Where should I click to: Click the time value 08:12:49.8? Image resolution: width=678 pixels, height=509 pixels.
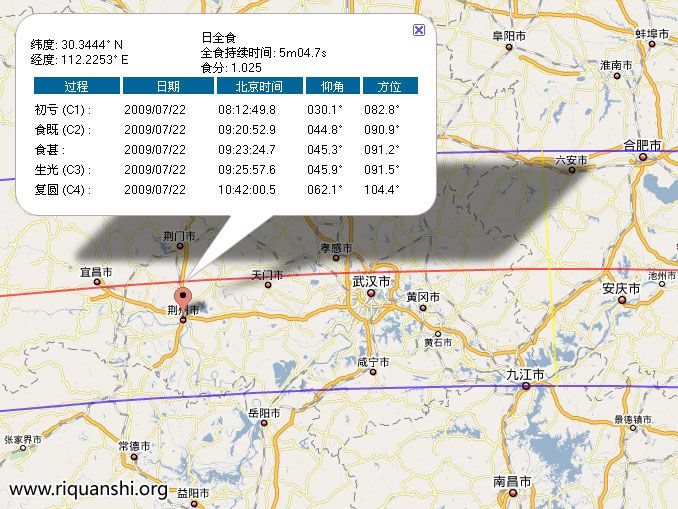[x=247, y=110]
